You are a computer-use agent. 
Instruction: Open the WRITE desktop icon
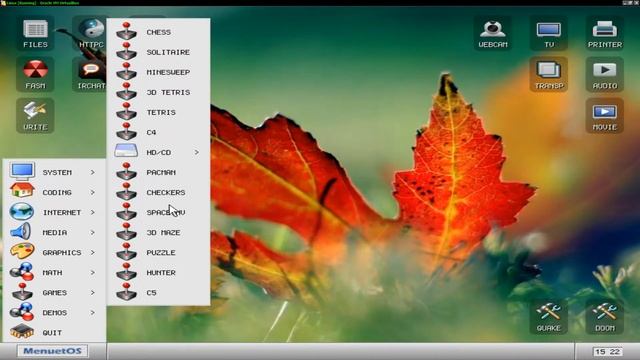[36, 116]
